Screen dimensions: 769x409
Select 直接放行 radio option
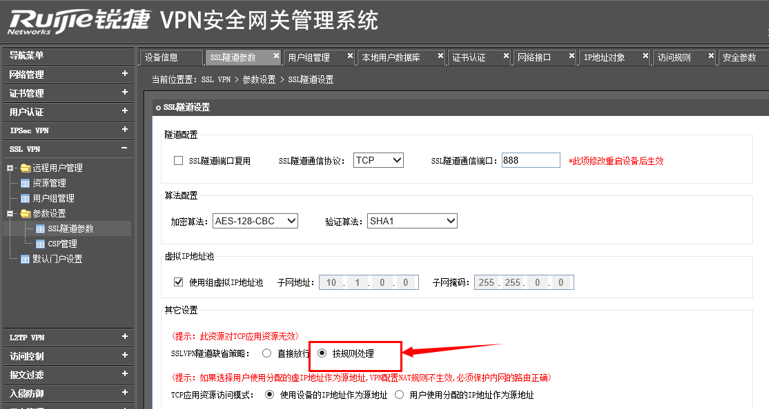coord(266,353)
